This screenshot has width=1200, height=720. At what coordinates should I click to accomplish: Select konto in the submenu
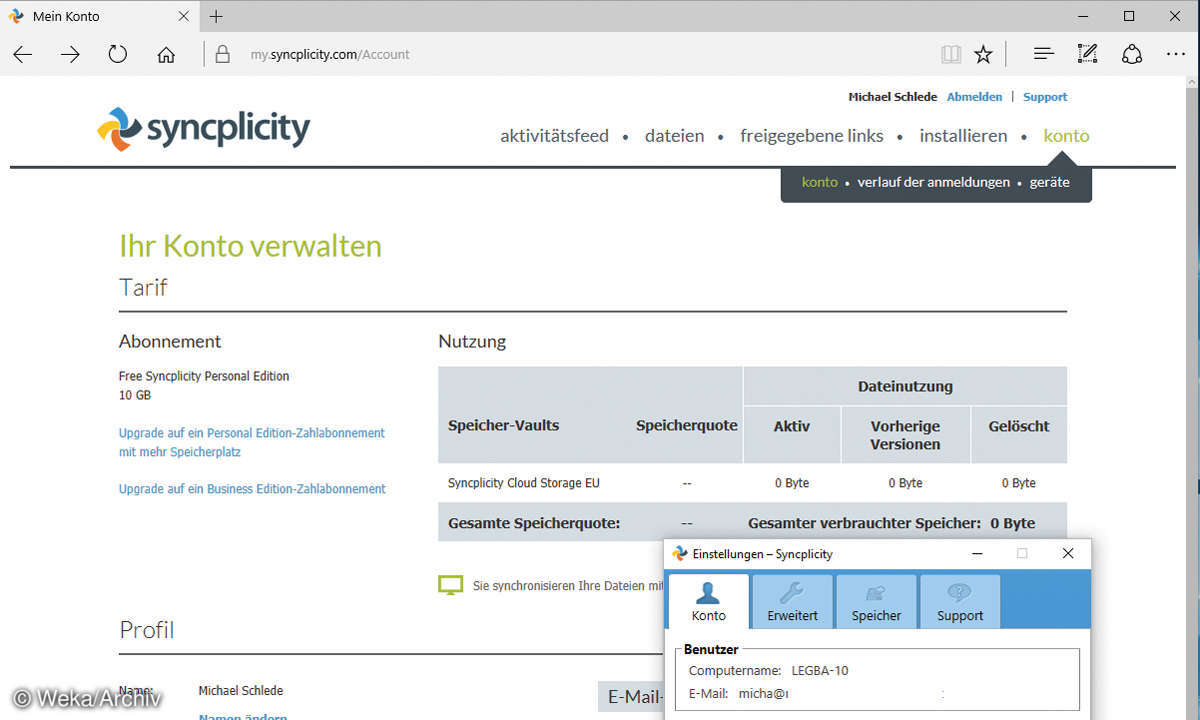point(819,182)
